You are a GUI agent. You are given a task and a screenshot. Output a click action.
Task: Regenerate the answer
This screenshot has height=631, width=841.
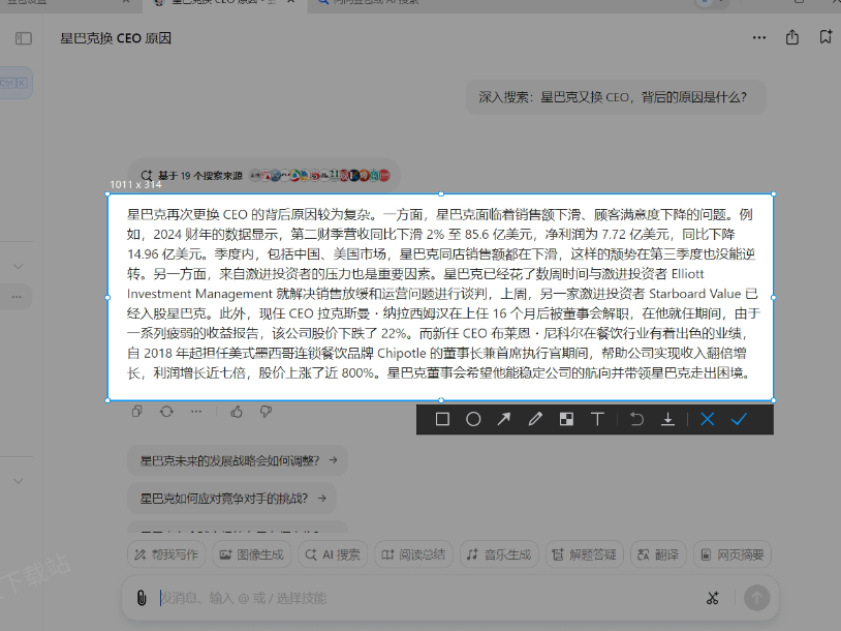pos(166,412)
